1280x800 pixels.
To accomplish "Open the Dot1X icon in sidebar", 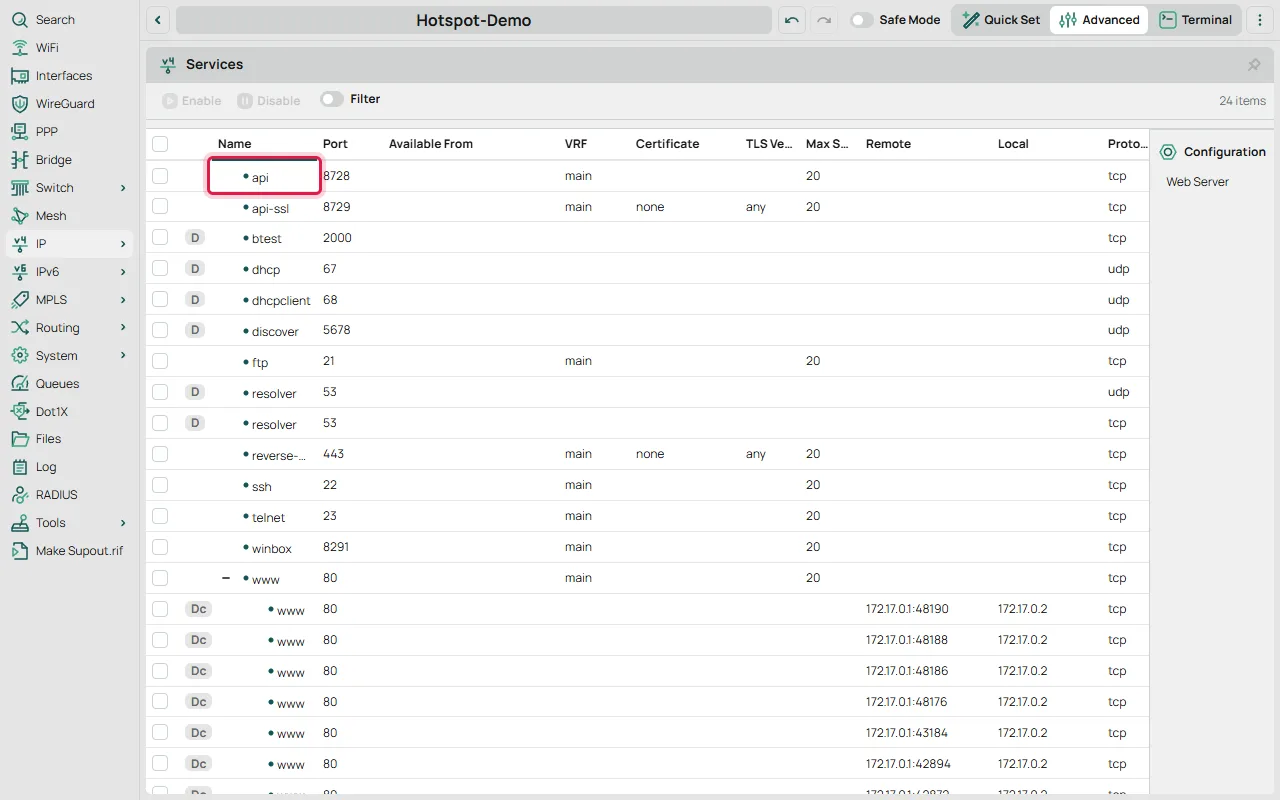I will point(19,412).
